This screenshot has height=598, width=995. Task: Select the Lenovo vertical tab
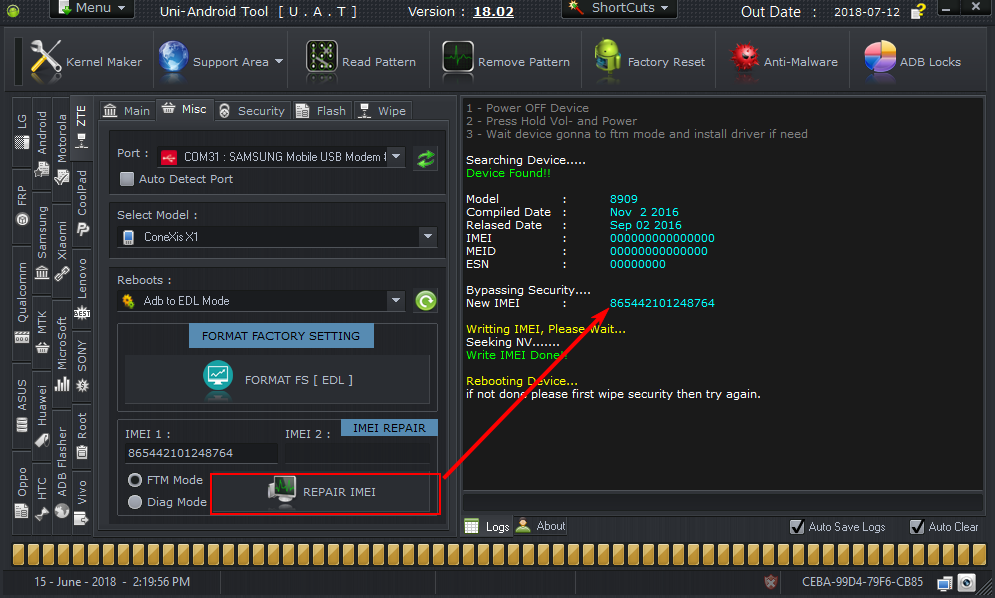82,289
